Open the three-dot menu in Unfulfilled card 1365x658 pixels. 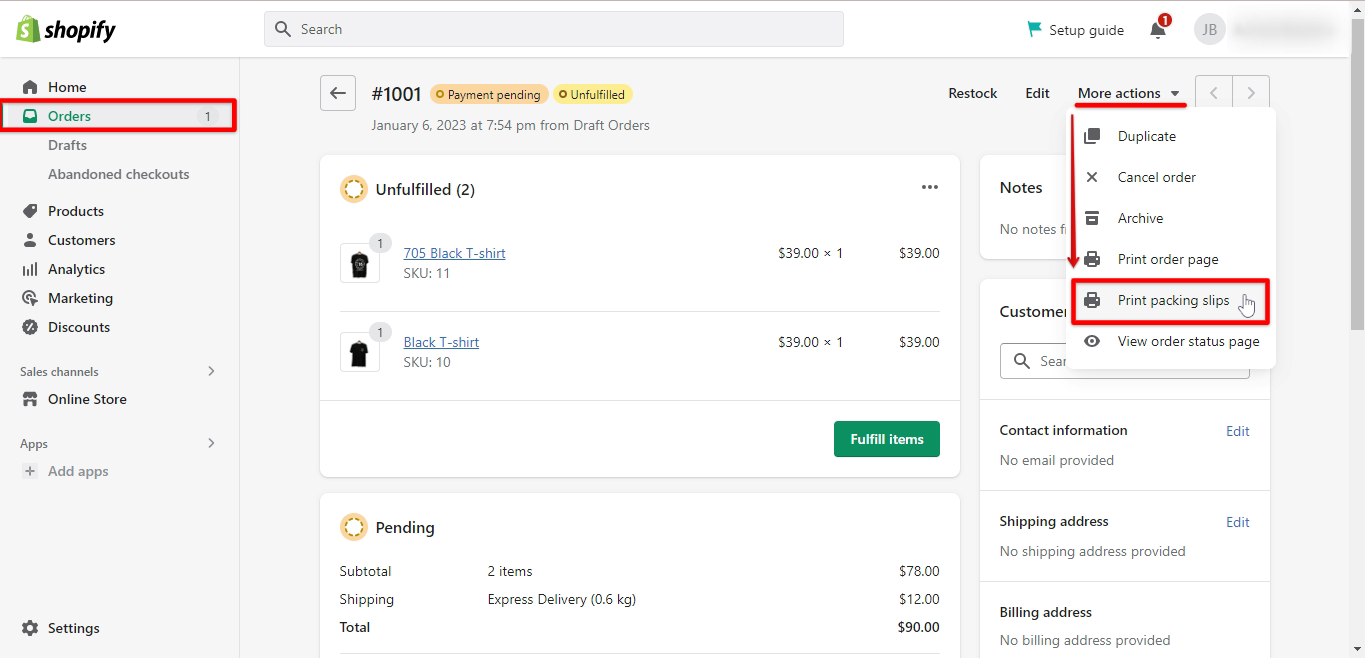[929, 187]
